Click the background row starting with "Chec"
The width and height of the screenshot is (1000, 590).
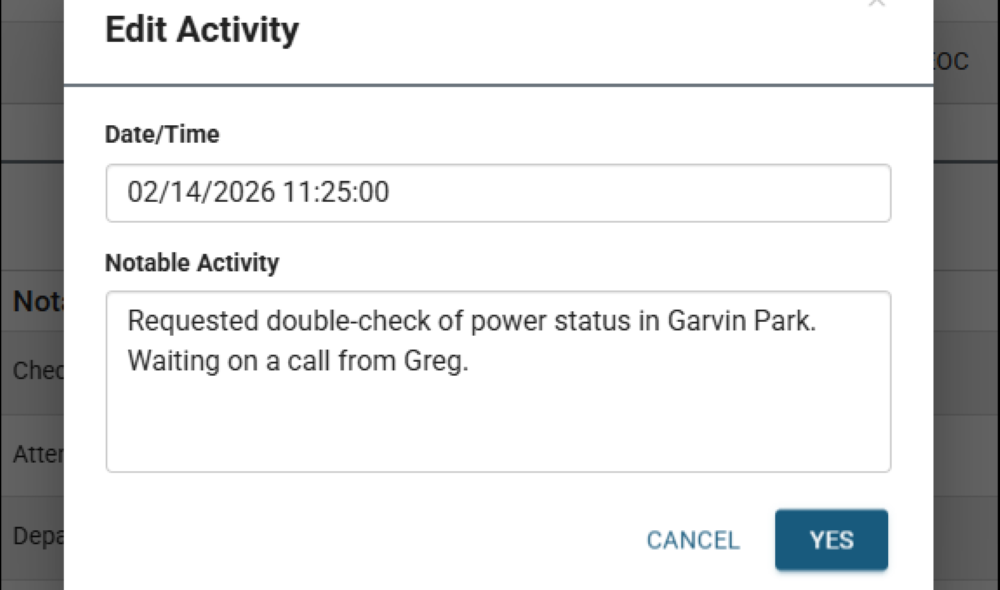[x=37, y=371]
